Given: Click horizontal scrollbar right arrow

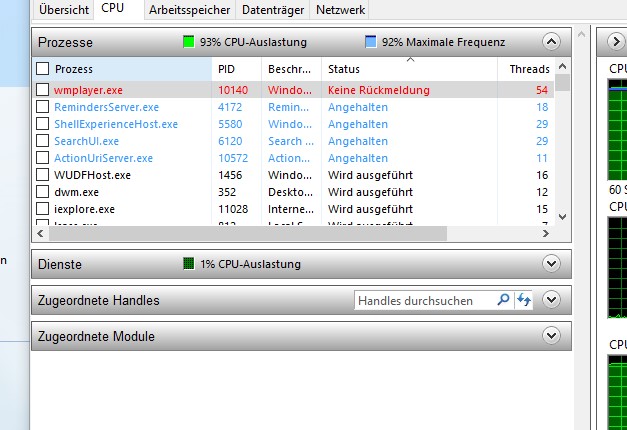Looking at the screenshot, I should click(546, 233).
